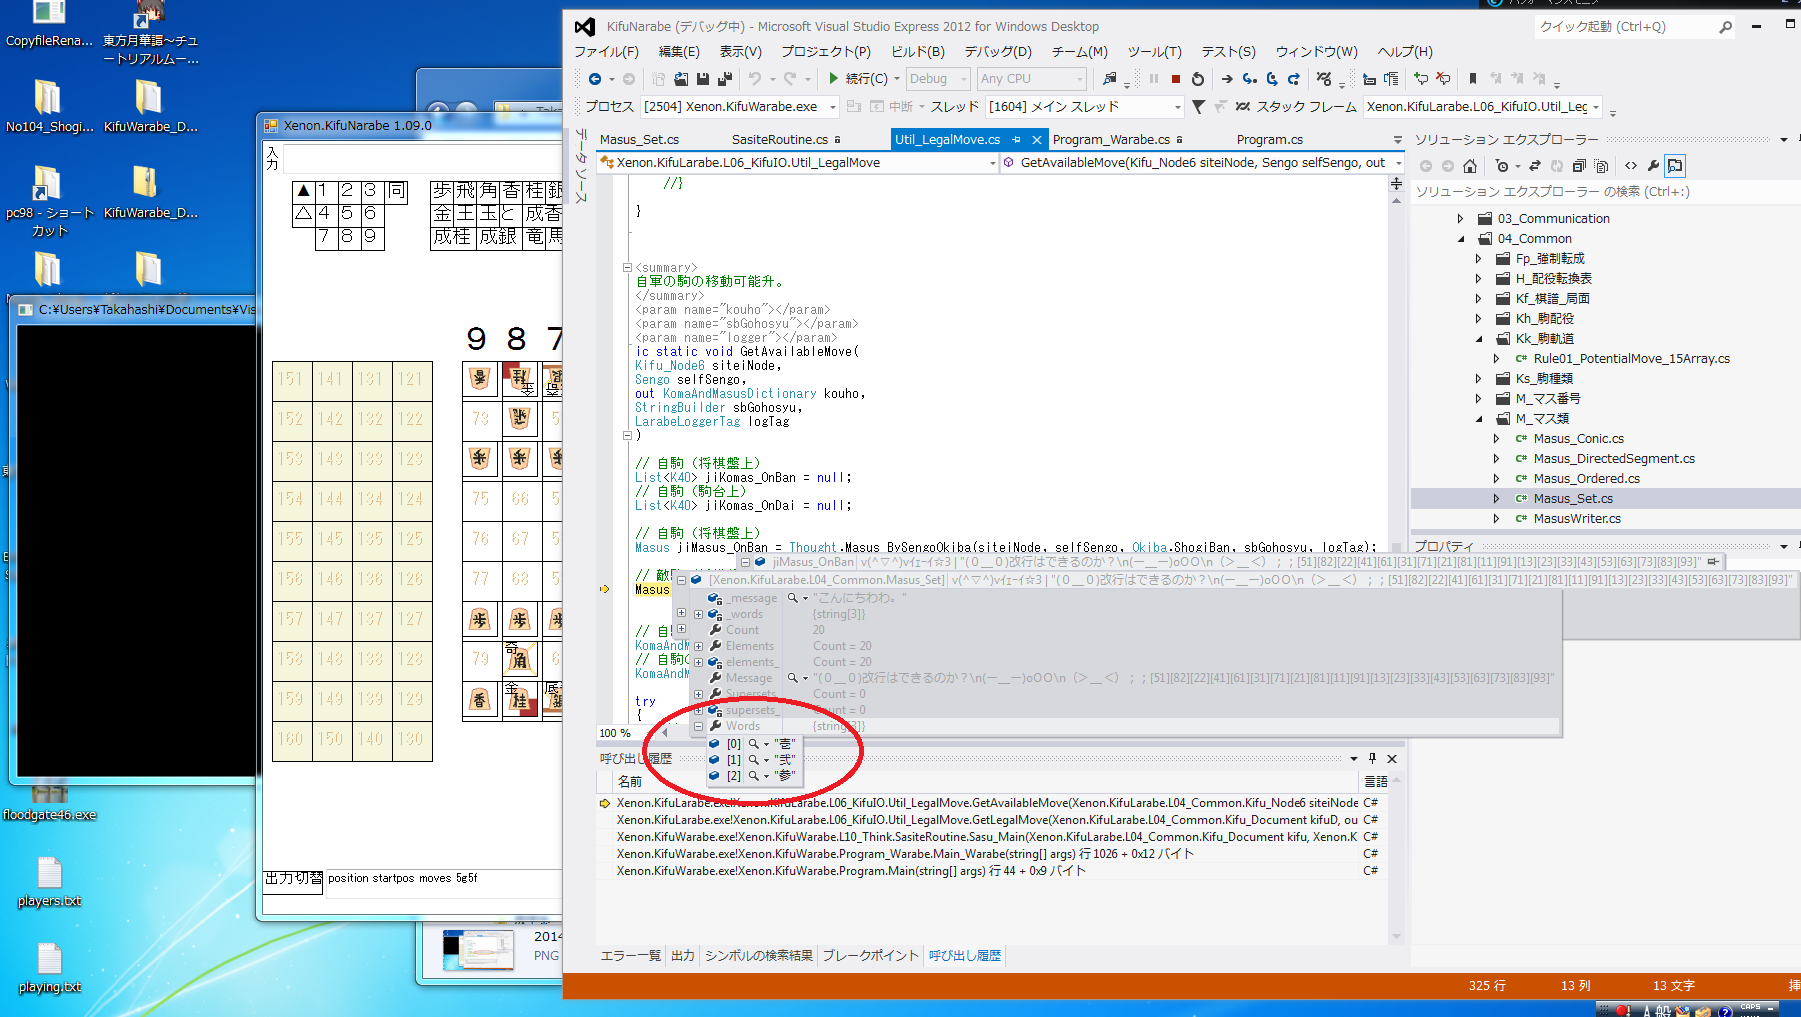This screenshot has height=1017, width=1801.
Task: Open the デバッグ(D) menu
Action: coord(997,52)
